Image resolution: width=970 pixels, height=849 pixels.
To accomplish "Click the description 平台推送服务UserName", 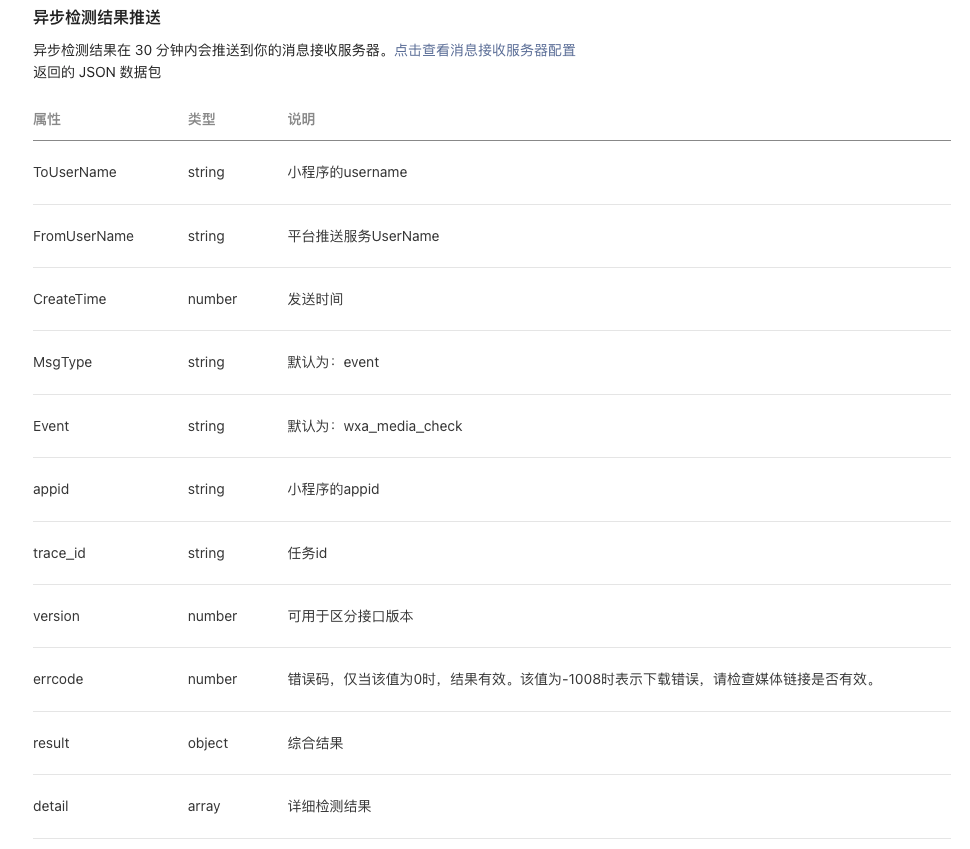I will [363, 236].
